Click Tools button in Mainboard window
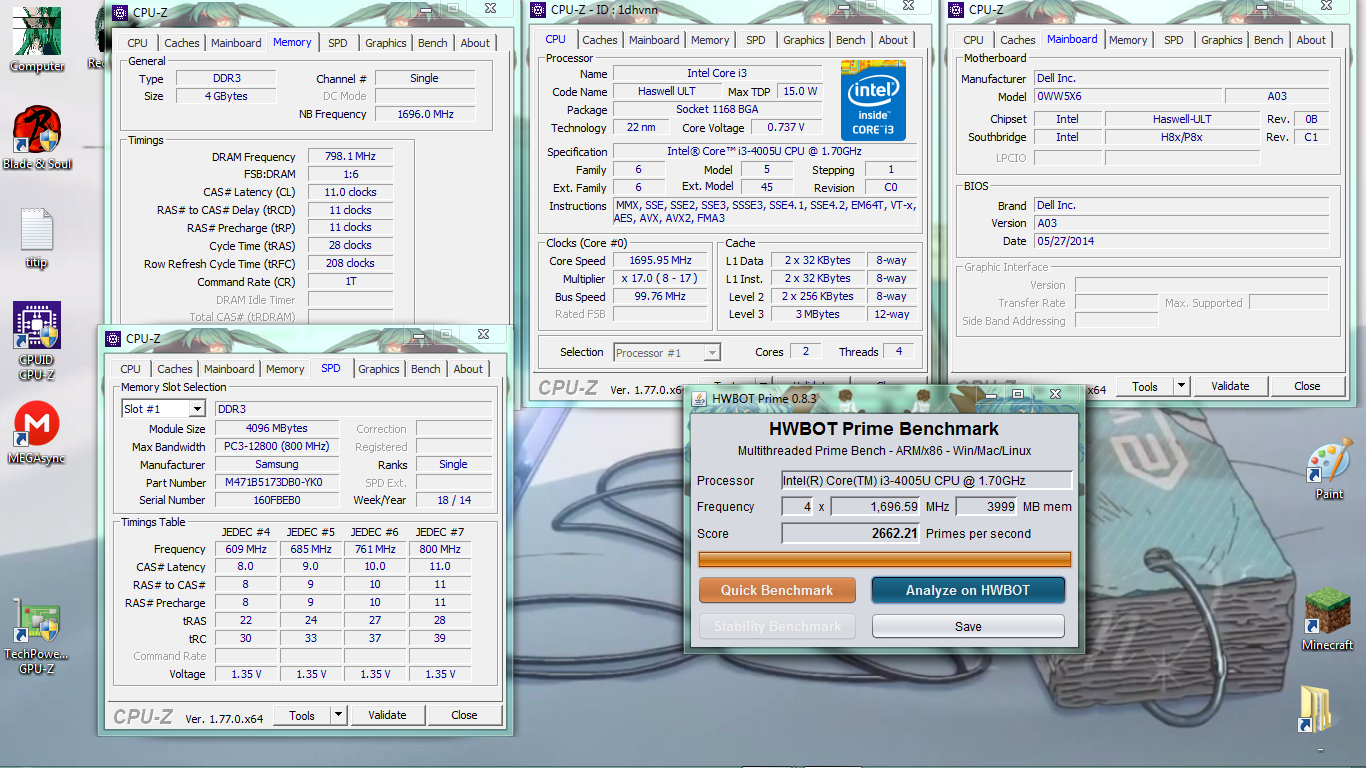This screenshot has width=1366, height=768. [x=1145, y=386]
